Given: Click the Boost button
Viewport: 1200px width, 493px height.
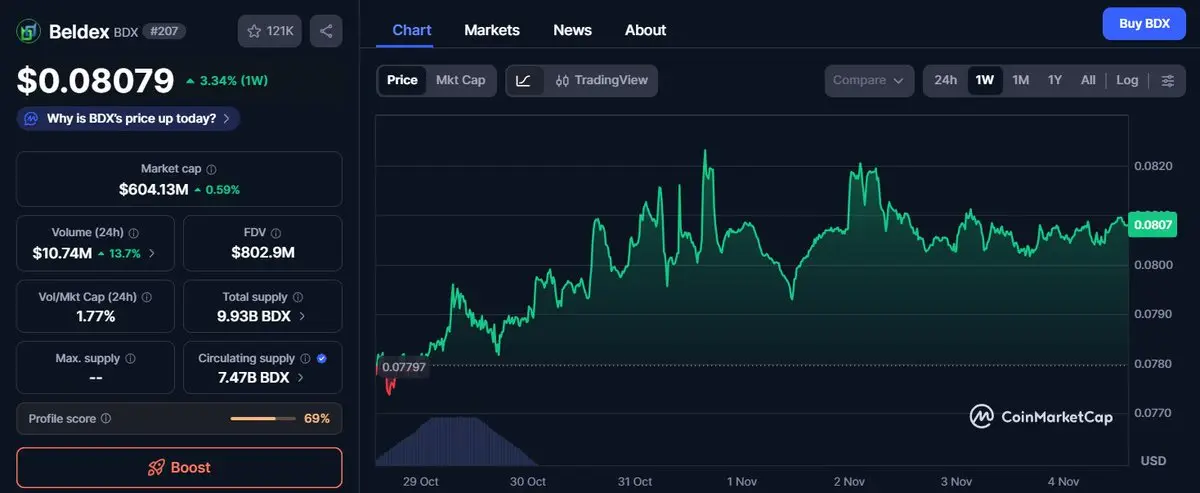Looking at the screenshot, I should pos(179,467).
